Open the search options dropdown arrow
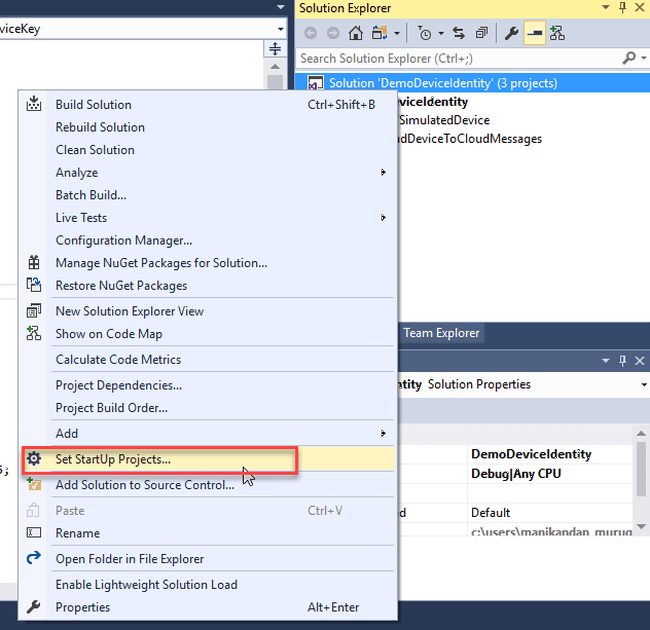Screen dimensions: 650x630 (x=644, y=58)
